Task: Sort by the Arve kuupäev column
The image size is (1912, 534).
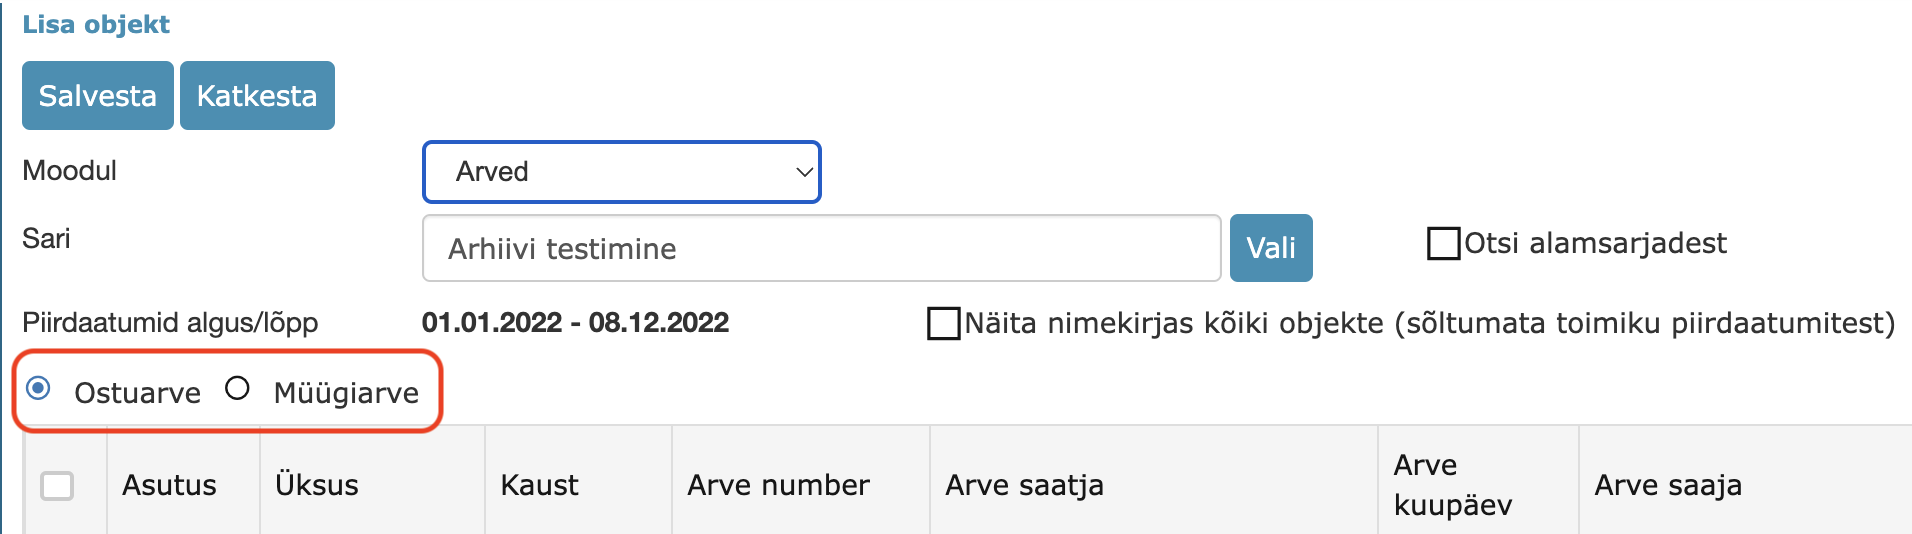Action: pos(1452,485)
